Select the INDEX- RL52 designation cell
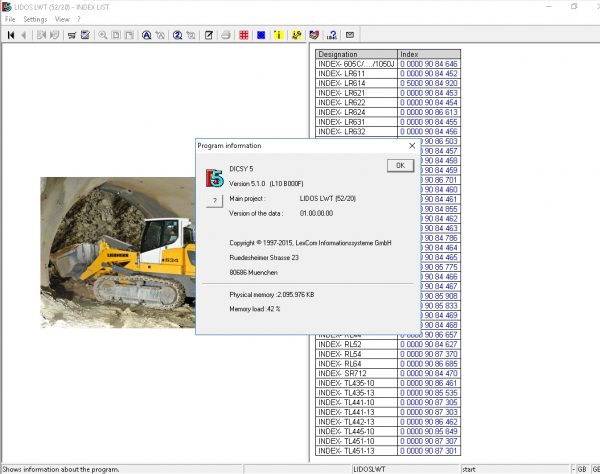The width and height of the screenshot is (600, 474). pyautogui.click(x=357, y=344)
